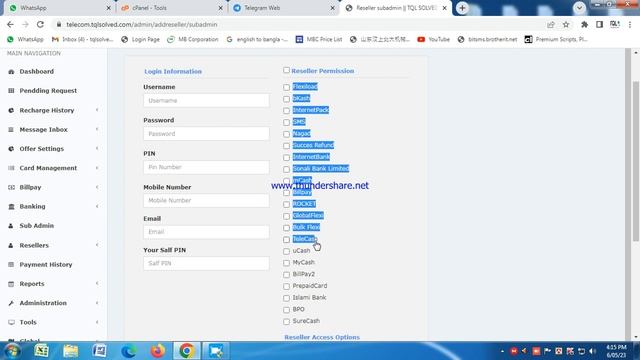640x360 pixels.
Task: Expand the Banking submenu arrow
Action: point(97,207)
